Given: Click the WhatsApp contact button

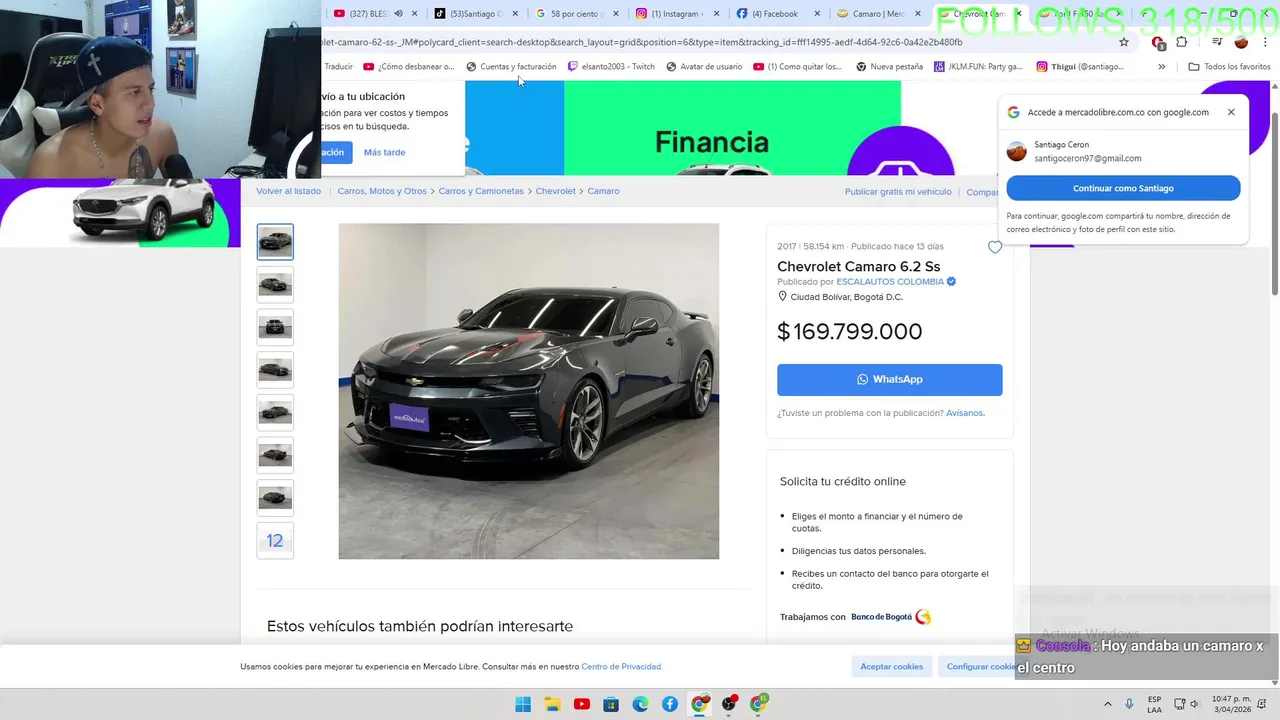Looking at the screenshot, I should click(889, 379).
